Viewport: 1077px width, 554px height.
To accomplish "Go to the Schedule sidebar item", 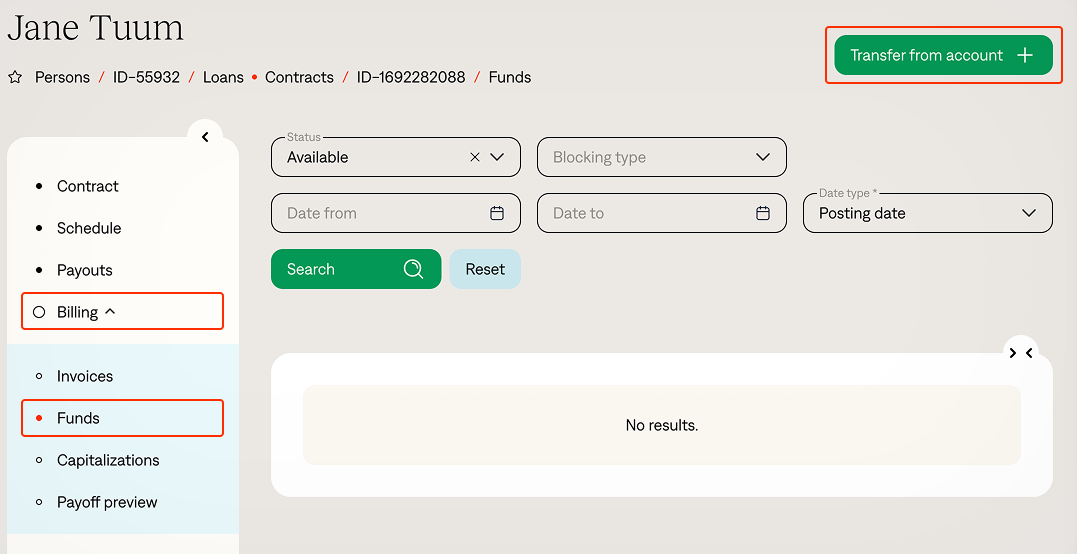I will click(89, 228).
